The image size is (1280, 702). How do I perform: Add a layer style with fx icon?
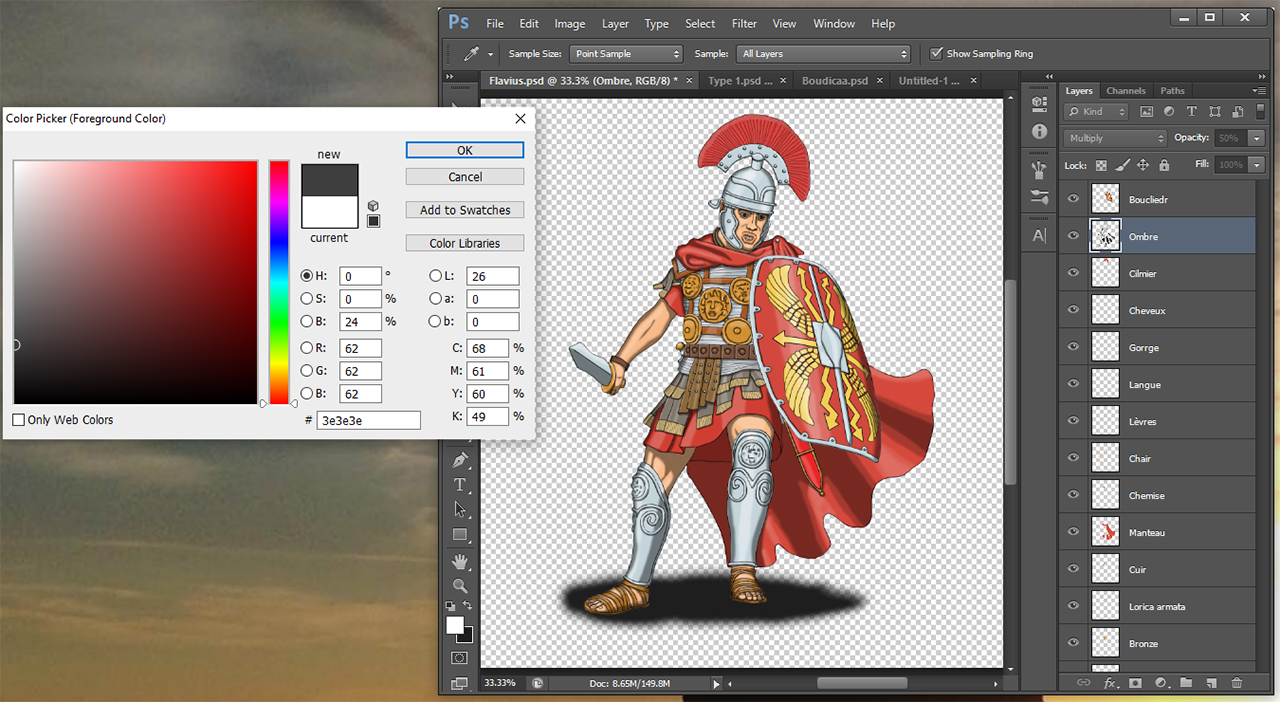point(1109,683)
